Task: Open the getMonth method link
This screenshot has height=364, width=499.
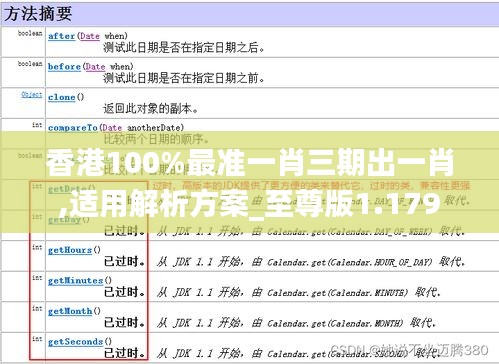Action: (70, 312)
